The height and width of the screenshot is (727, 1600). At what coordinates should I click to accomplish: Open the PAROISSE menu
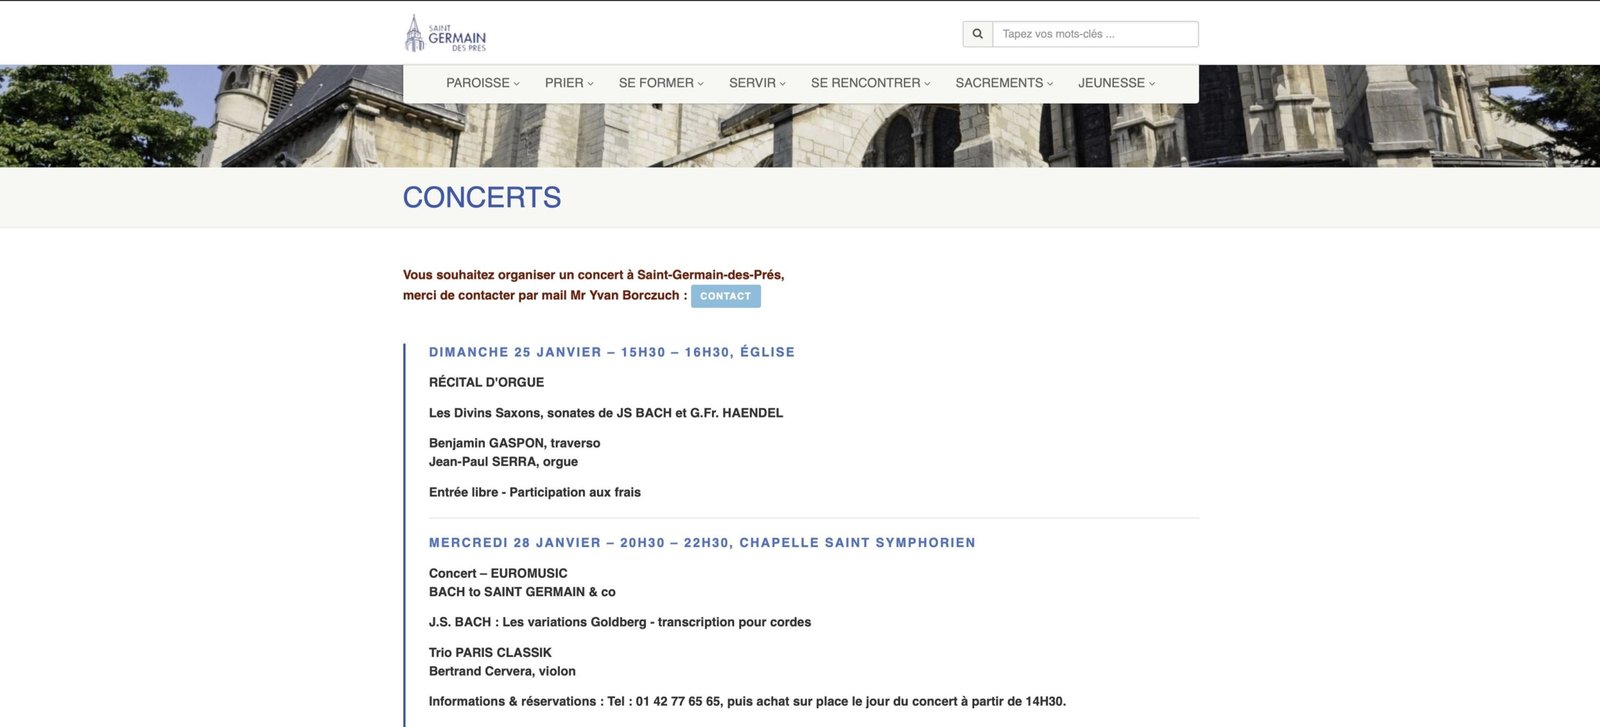(482, 83)
